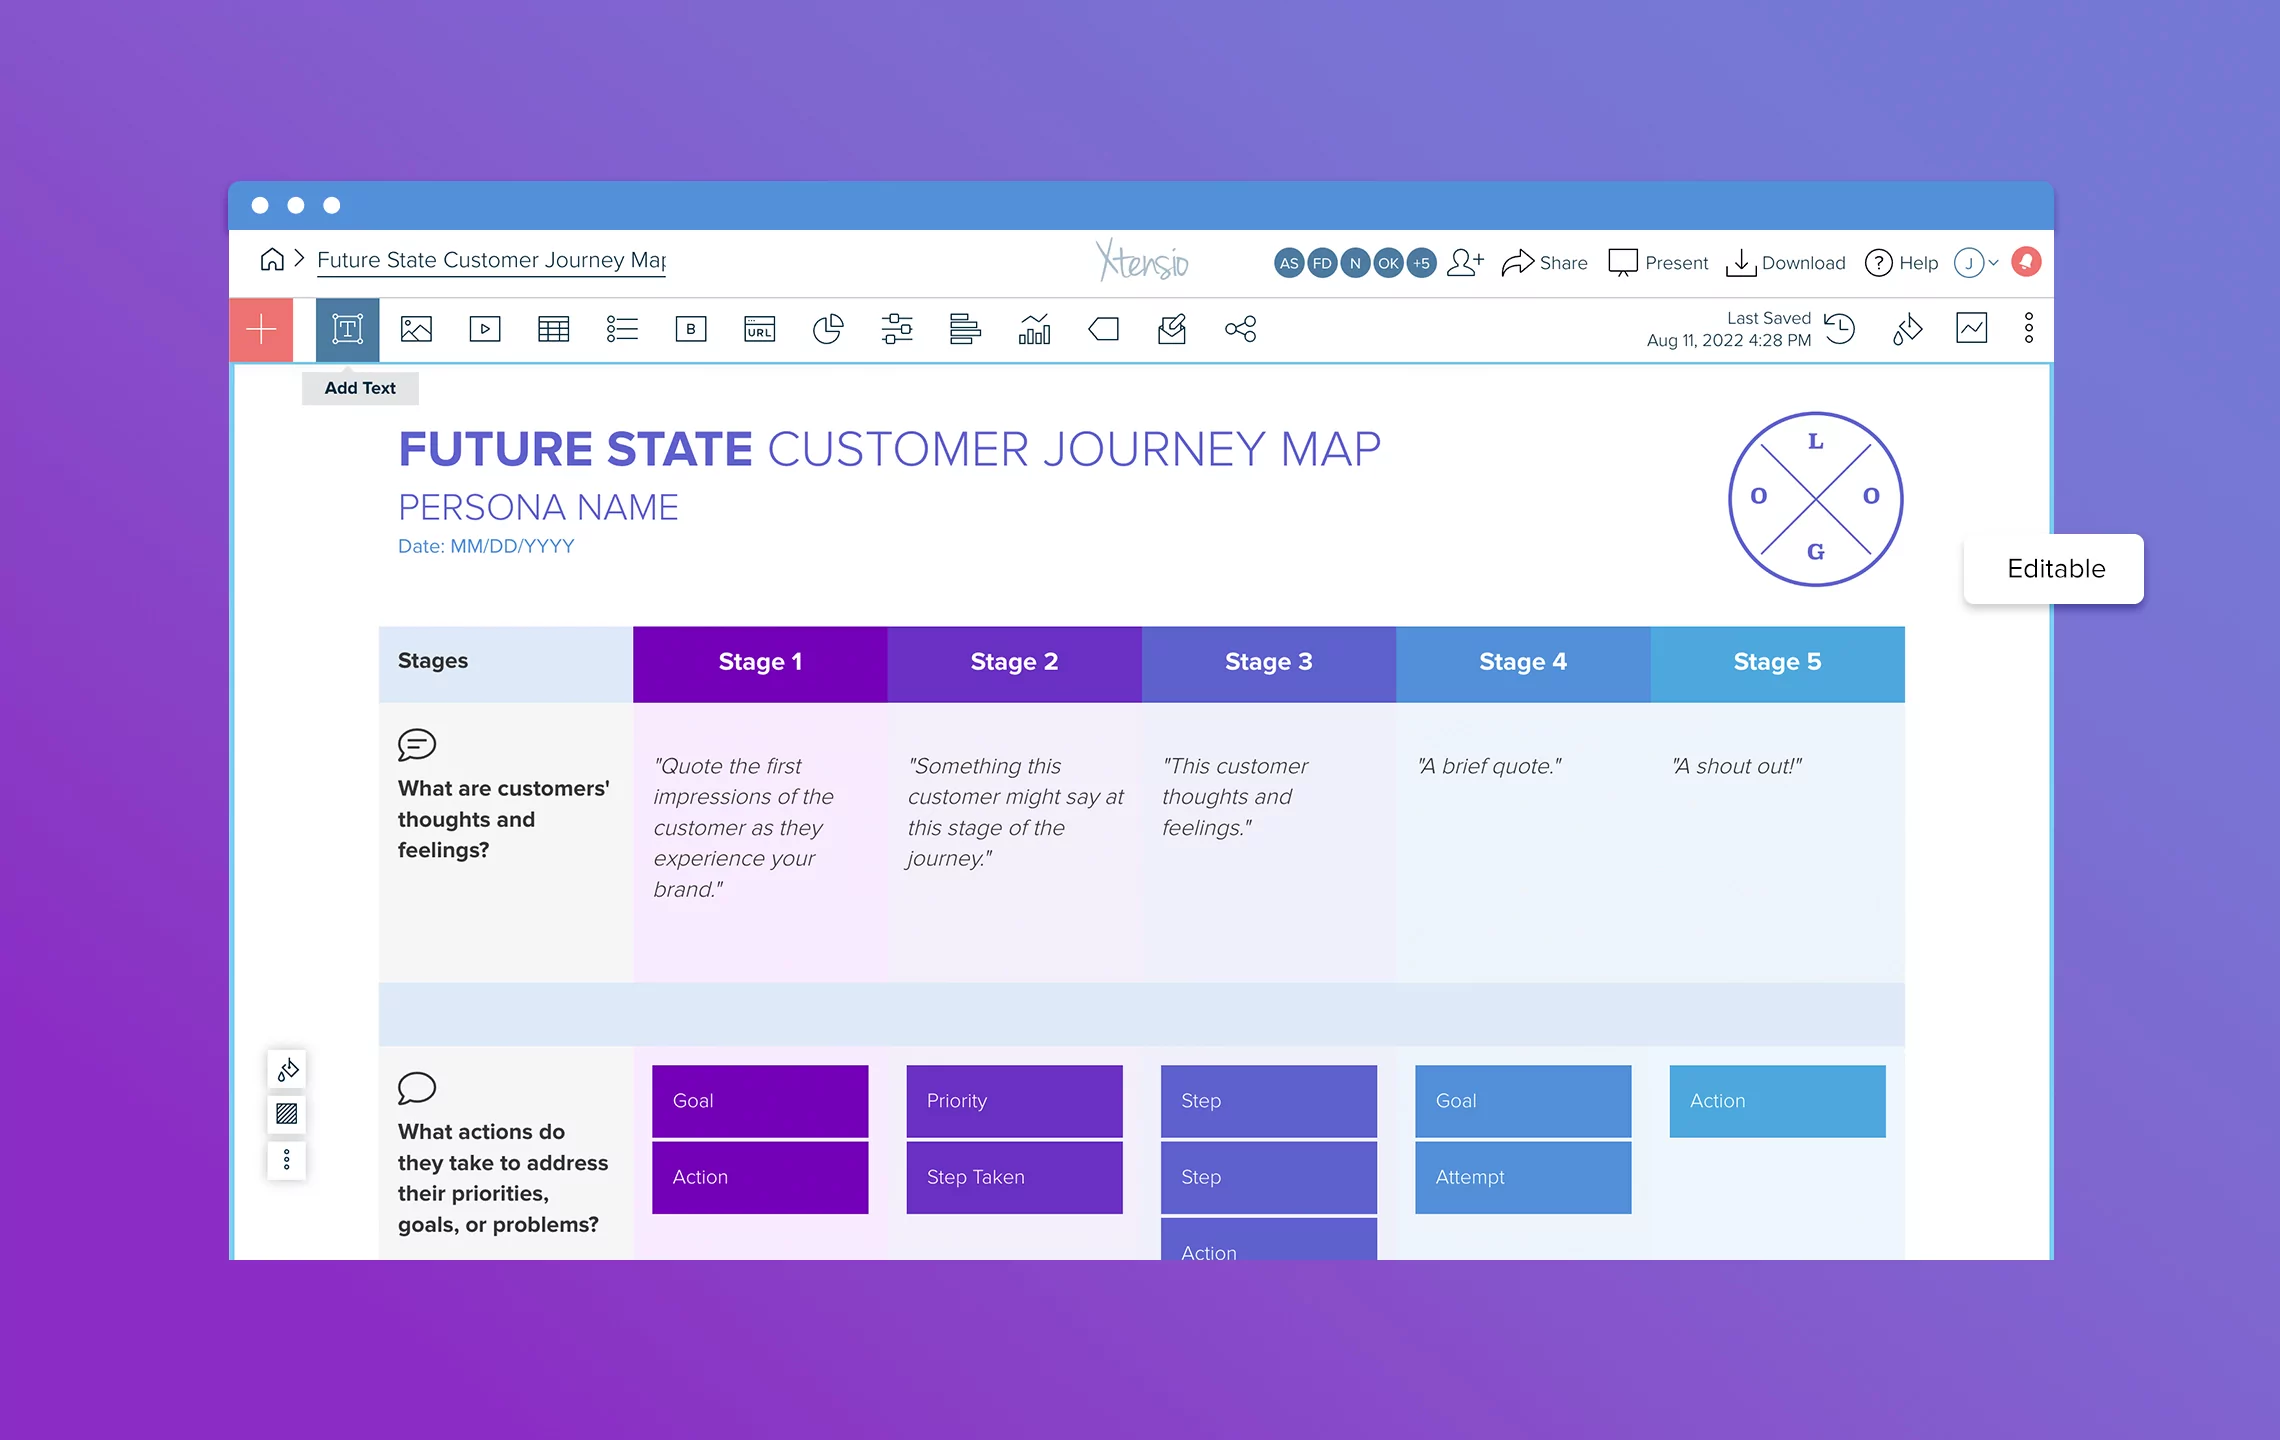This screenshot has height=1440, width=2280.
Task: Open the Add Image tool
Action: [415, 329]
